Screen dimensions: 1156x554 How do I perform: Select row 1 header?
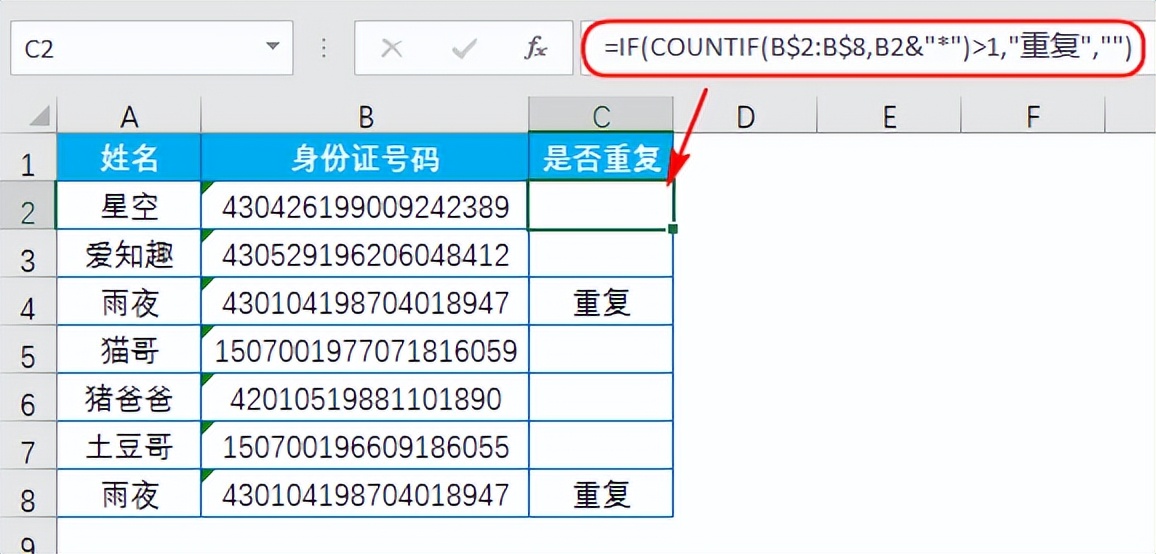[x=28, y=157]
